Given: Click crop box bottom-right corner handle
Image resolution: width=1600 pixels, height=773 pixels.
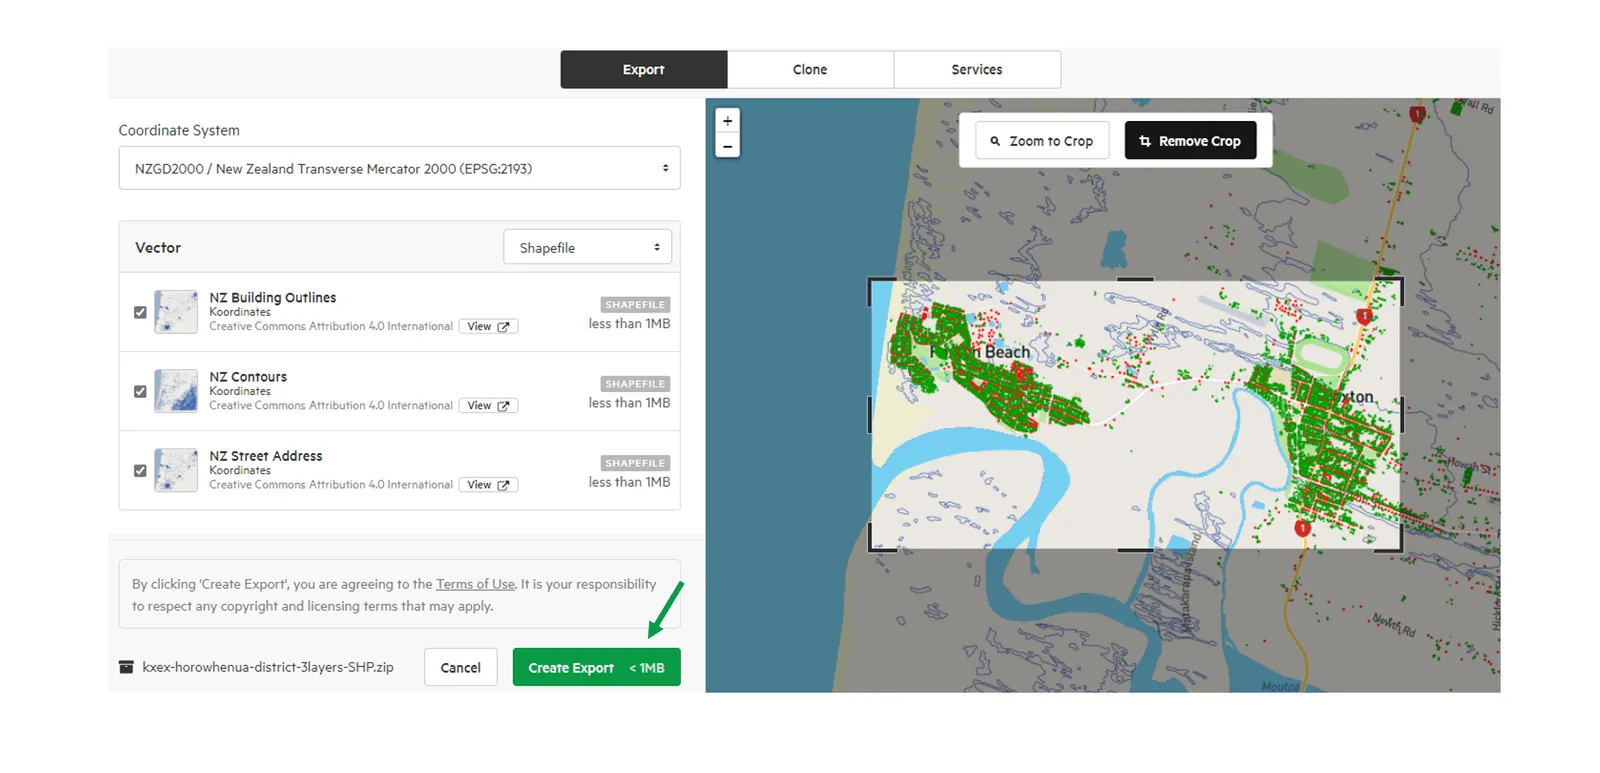Looking at the screenshot, I should click(1397, 546).
